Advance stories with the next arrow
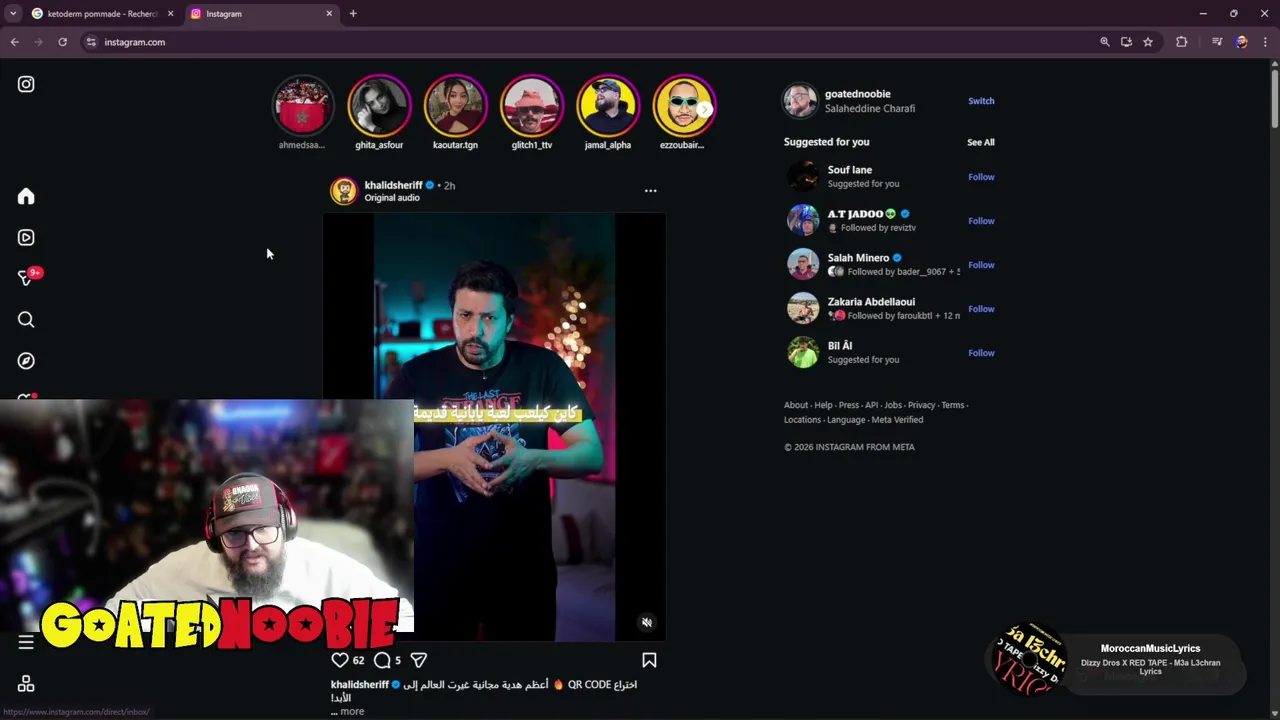1280x720 pixels. 705,109
